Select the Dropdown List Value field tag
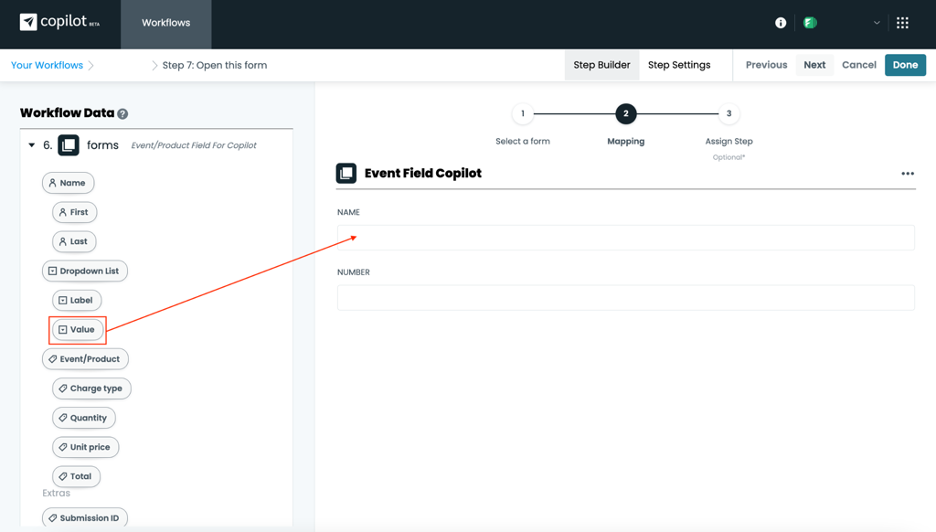Image resolution: width=936 pixels, height=532 pixels. point(77,329)
